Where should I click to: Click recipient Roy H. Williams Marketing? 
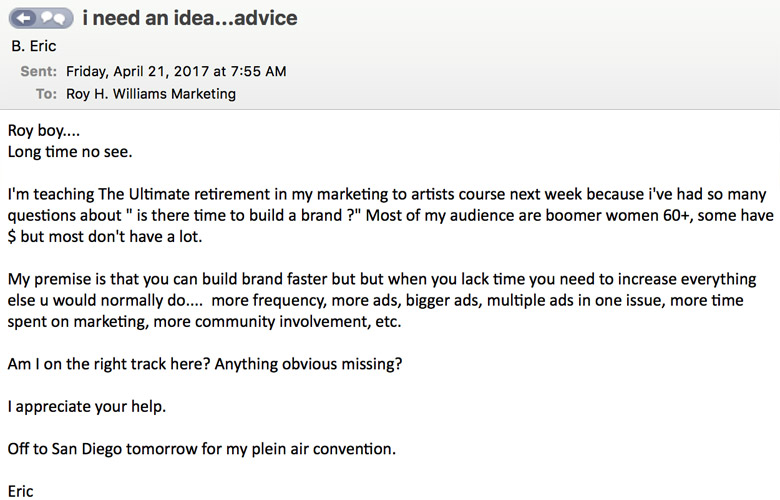tap(151, 94)
